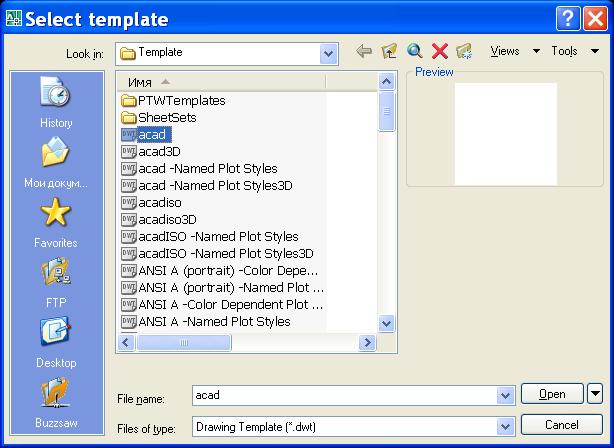Click the Open button
This screenshot has height=448, width=614.
(x=552, y=394)
